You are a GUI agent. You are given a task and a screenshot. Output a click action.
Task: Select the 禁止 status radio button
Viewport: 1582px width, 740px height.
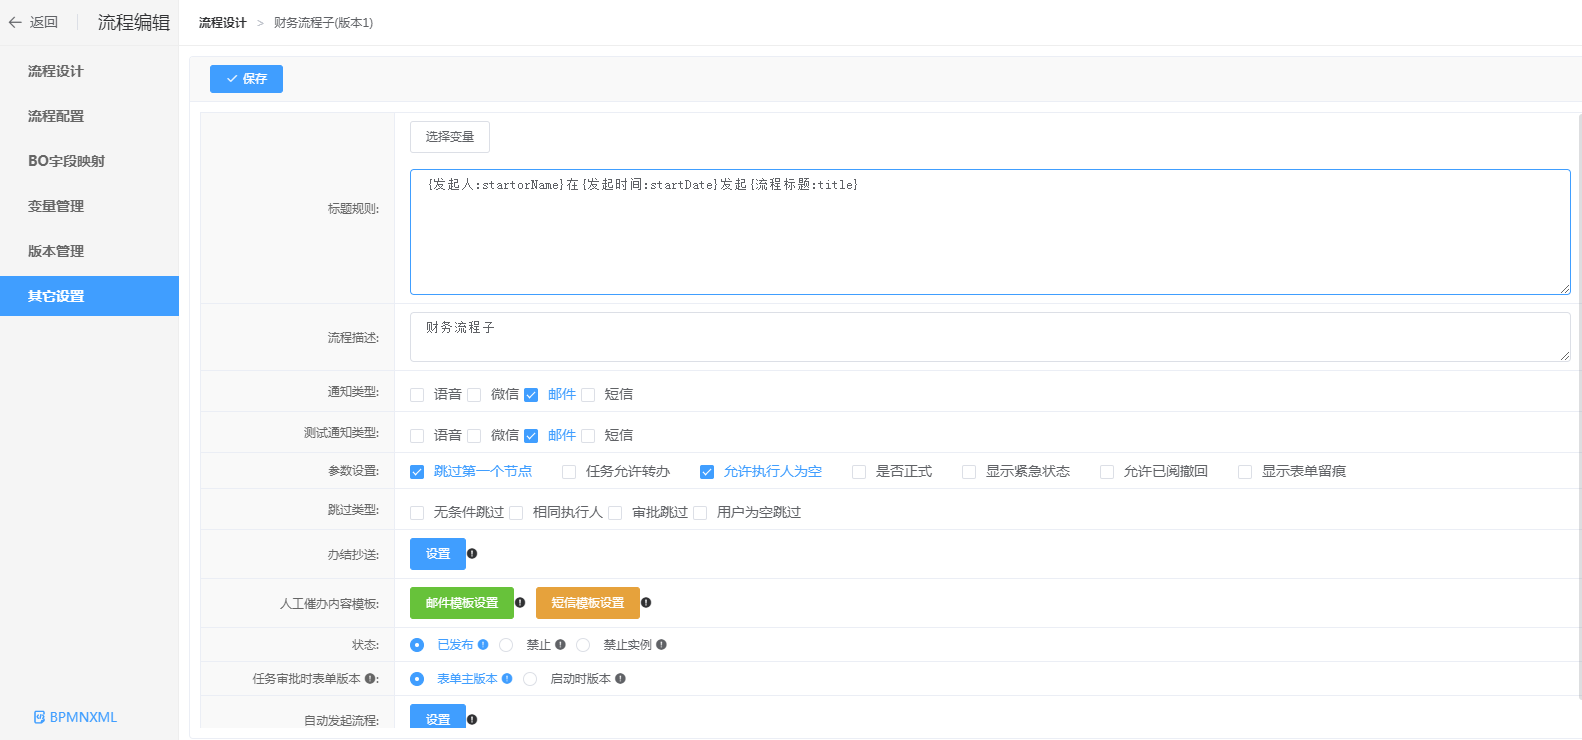[506, 645]
